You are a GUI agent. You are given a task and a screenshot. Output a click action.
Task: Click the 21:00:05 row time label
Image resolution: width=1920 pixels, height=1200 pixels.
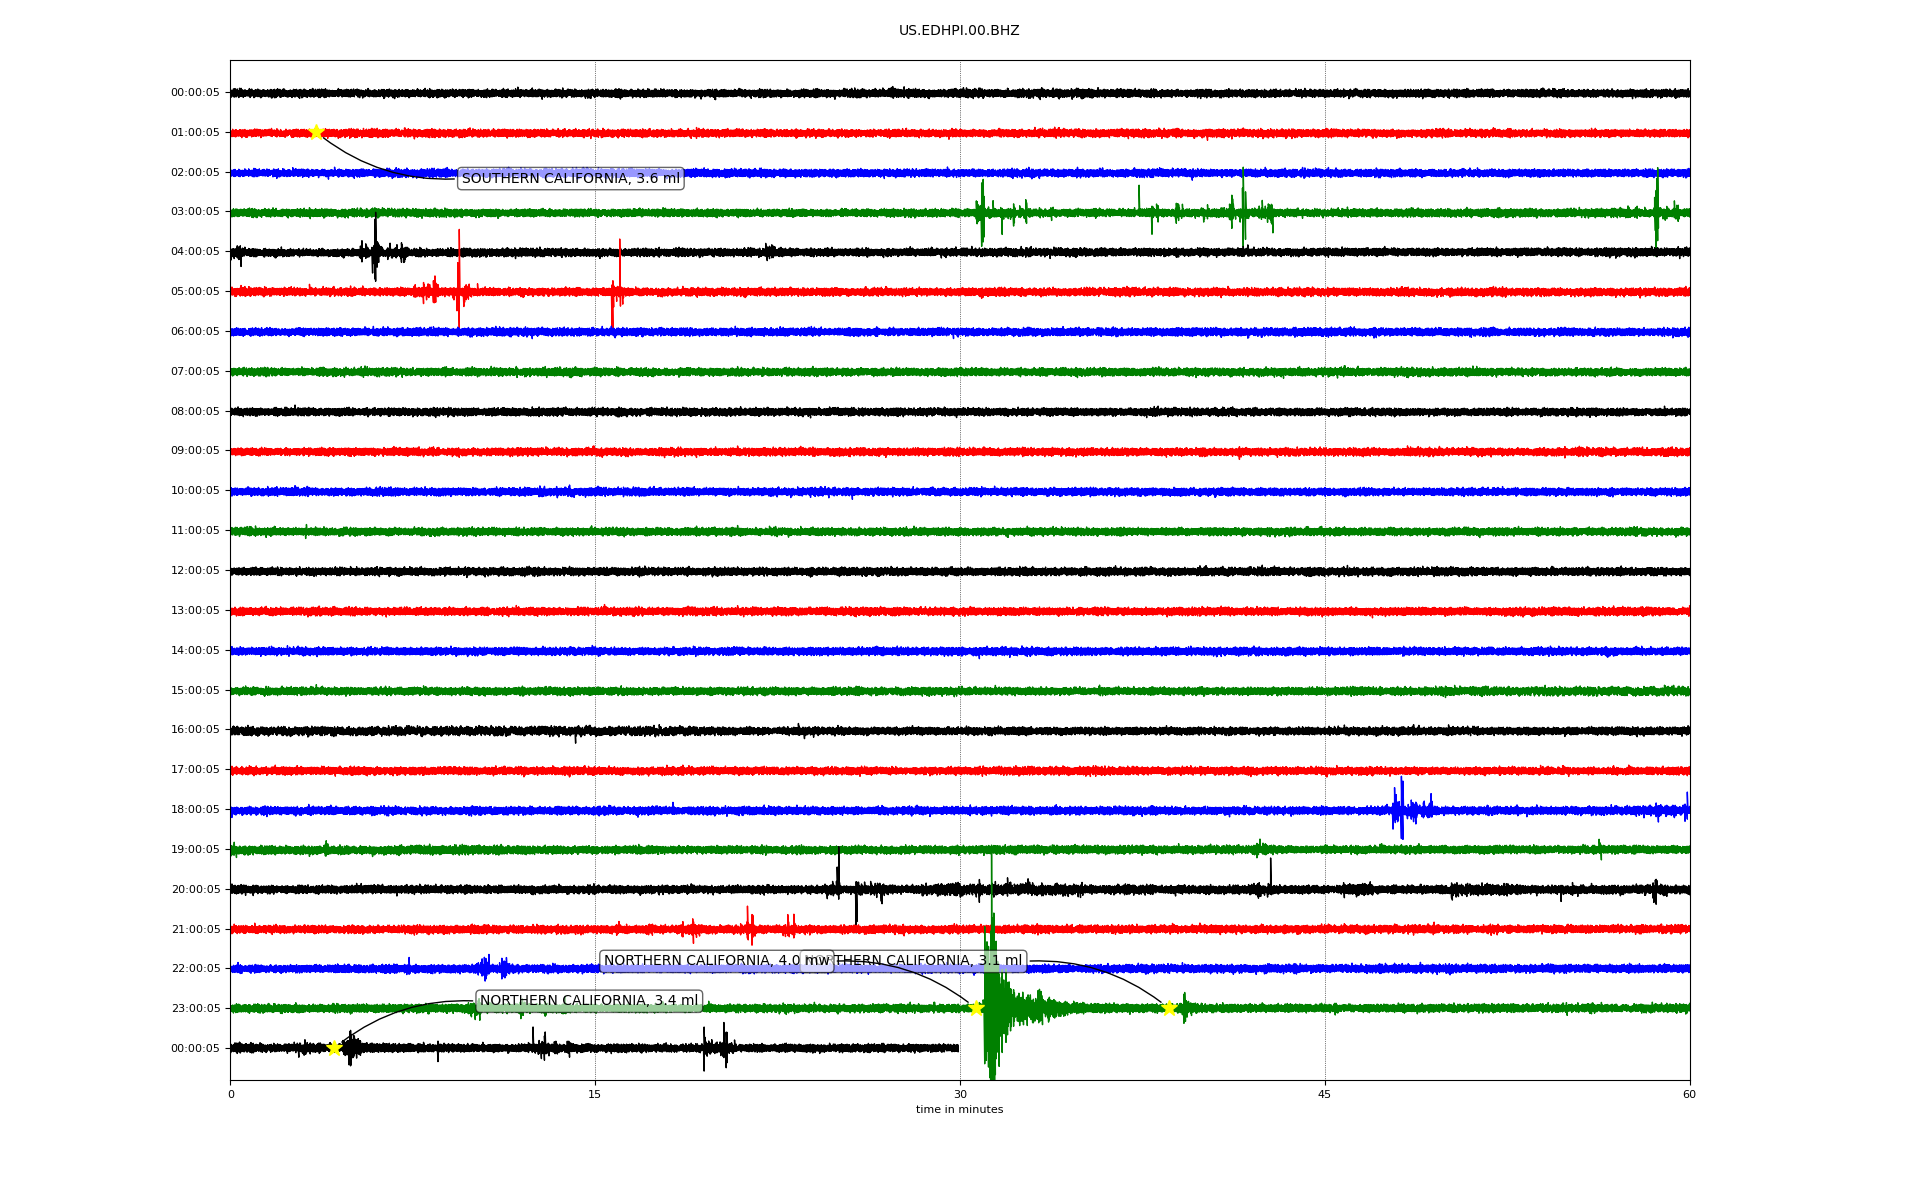point(195,930)
